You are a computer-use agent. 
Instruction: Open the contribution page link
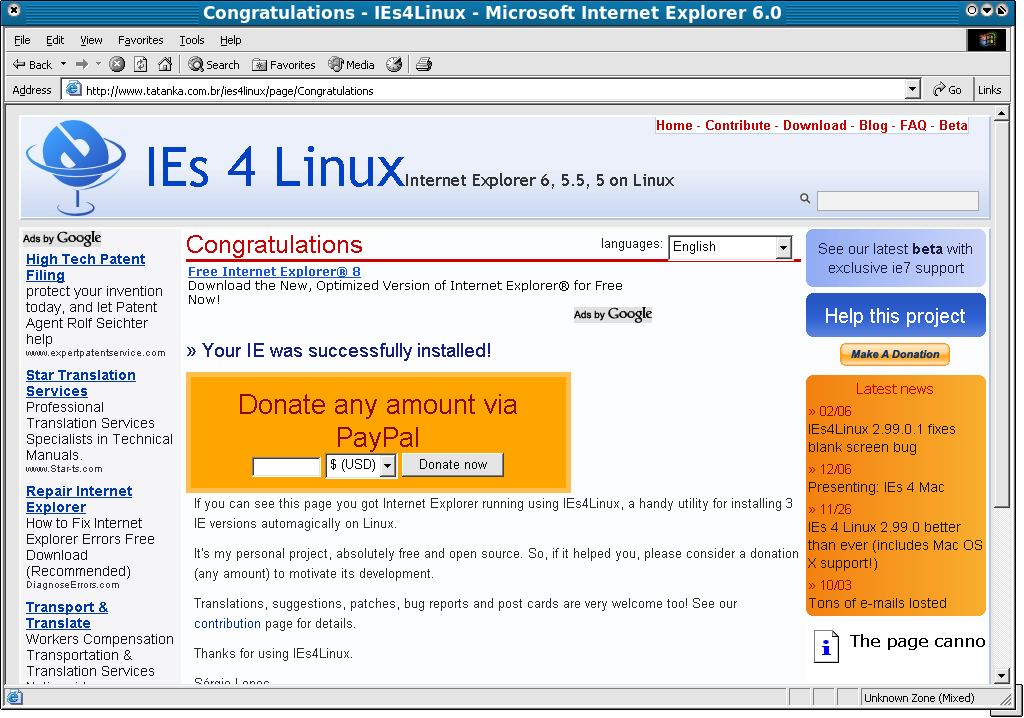pyautogui.click(x=227, y=623)
